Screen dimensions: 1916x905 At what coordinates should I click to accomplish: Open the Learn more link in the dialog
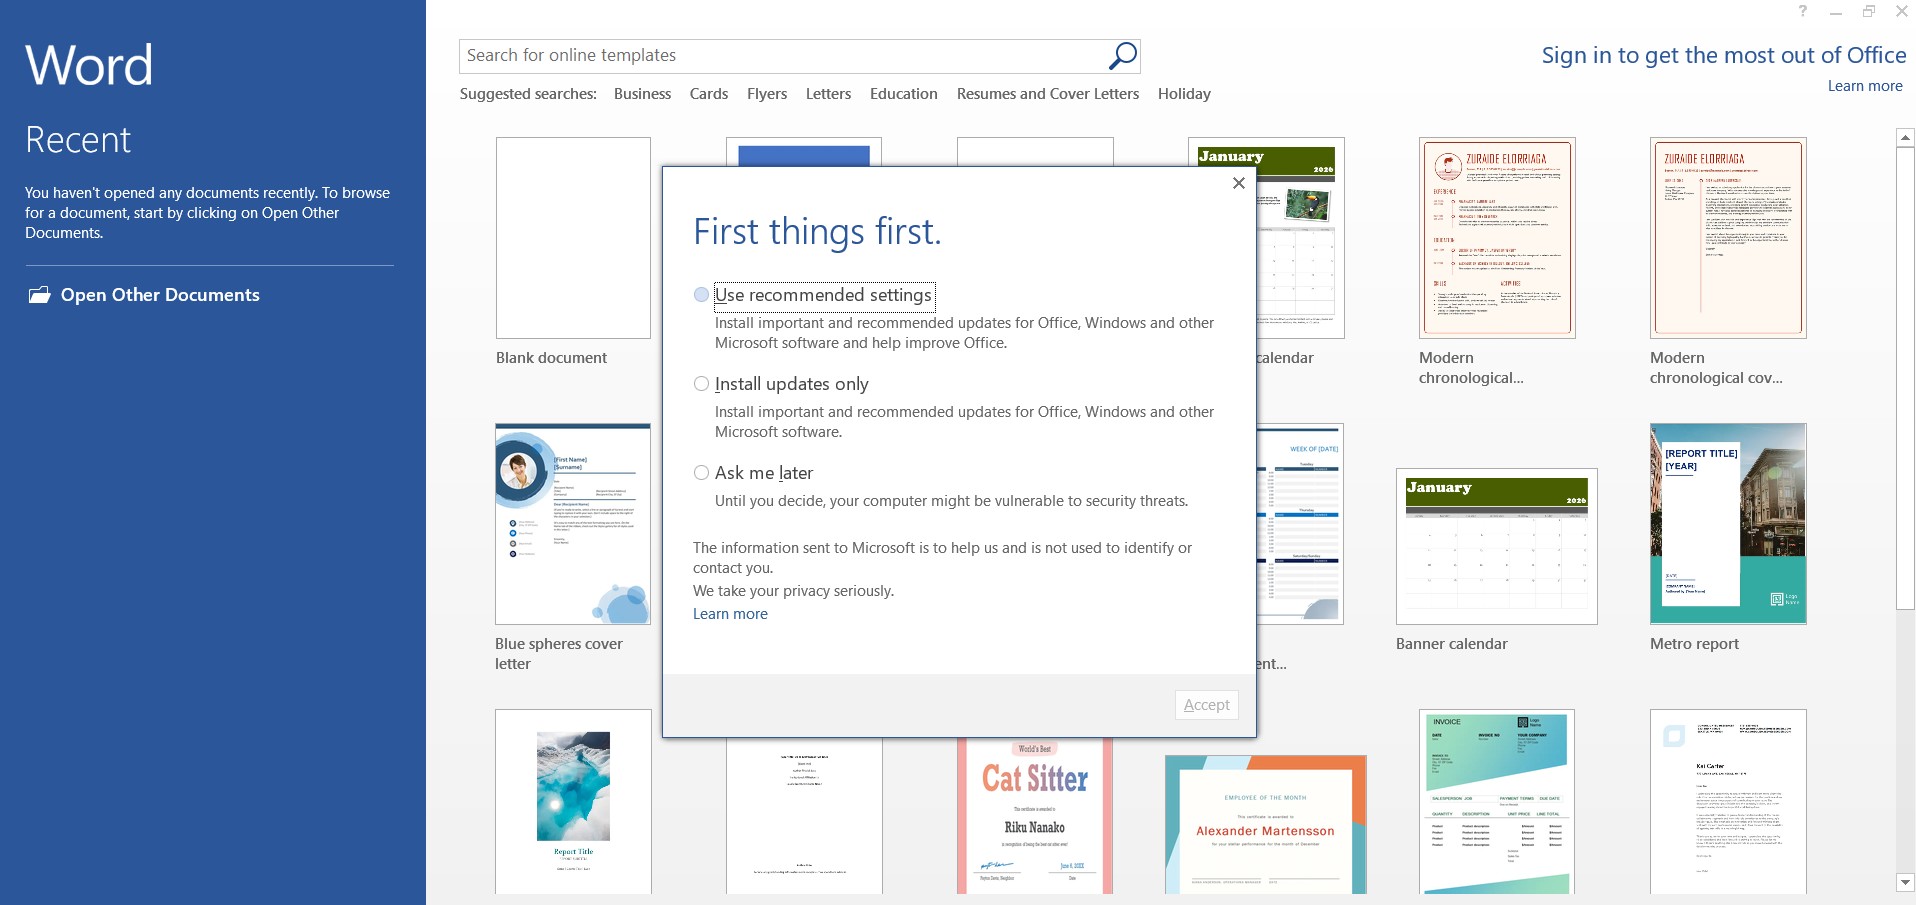pyautogui.click(x=730, y=613)
